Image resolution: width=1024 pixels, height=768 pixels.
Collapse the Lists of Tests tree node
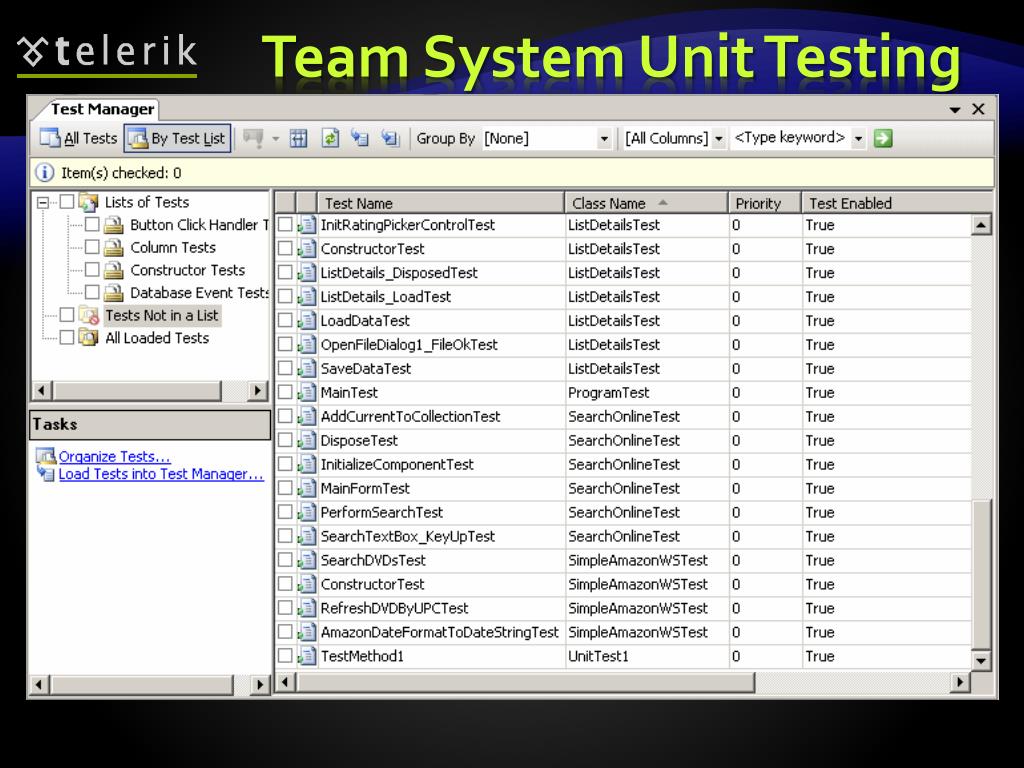click(x=43, y=202)
